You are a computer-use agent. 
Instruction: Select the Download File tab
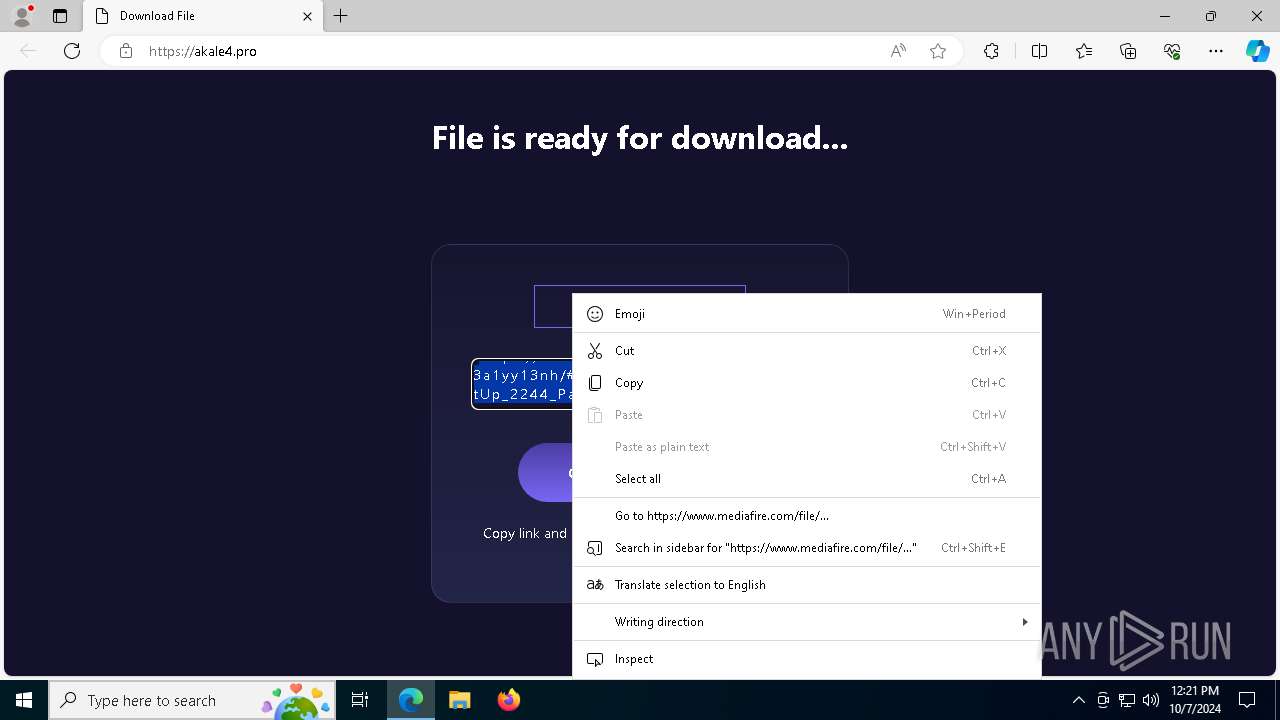click(203, 16)
